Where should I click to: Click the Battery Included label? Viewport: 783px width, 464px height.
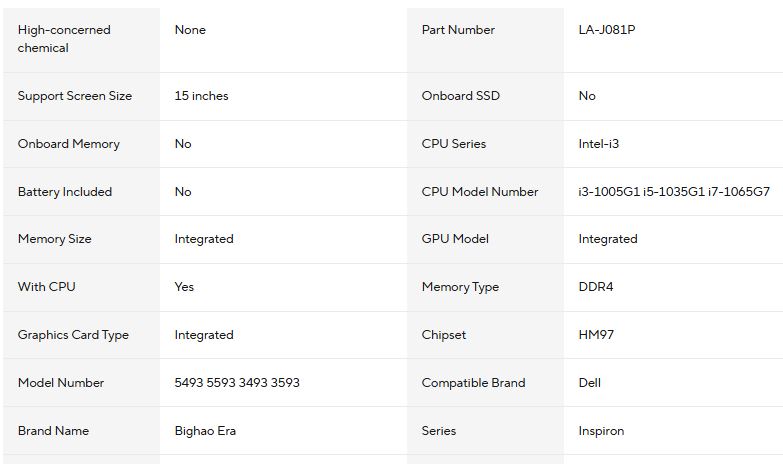tap(65, 192)
